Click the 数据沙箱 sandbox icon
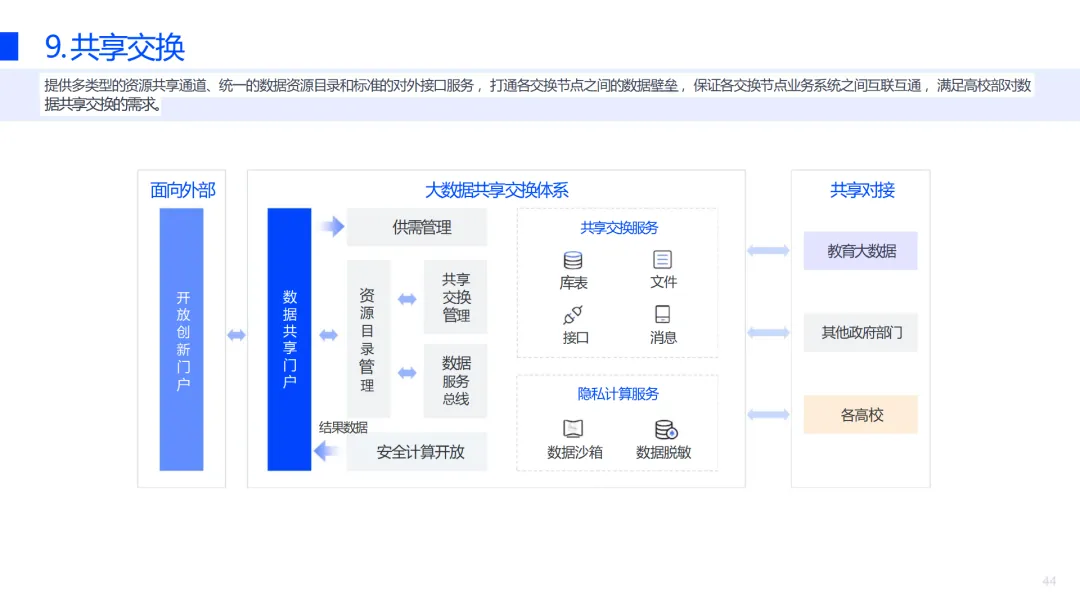The height and width of the screenshot is (608, 1080). [x=573, y=429]
